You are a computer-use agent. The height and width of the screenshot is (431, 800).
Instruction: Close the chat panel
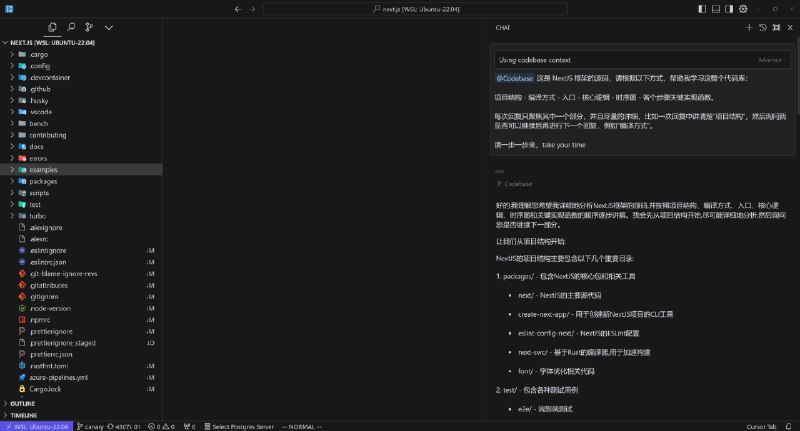click(x=790, y=28)
